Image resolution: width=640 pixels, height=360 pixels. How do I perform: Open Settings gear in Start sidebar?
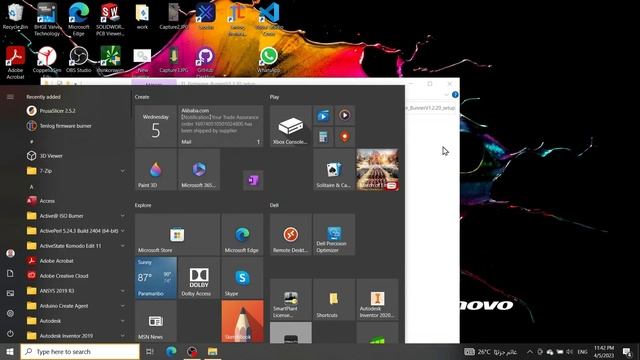(10, 313)
